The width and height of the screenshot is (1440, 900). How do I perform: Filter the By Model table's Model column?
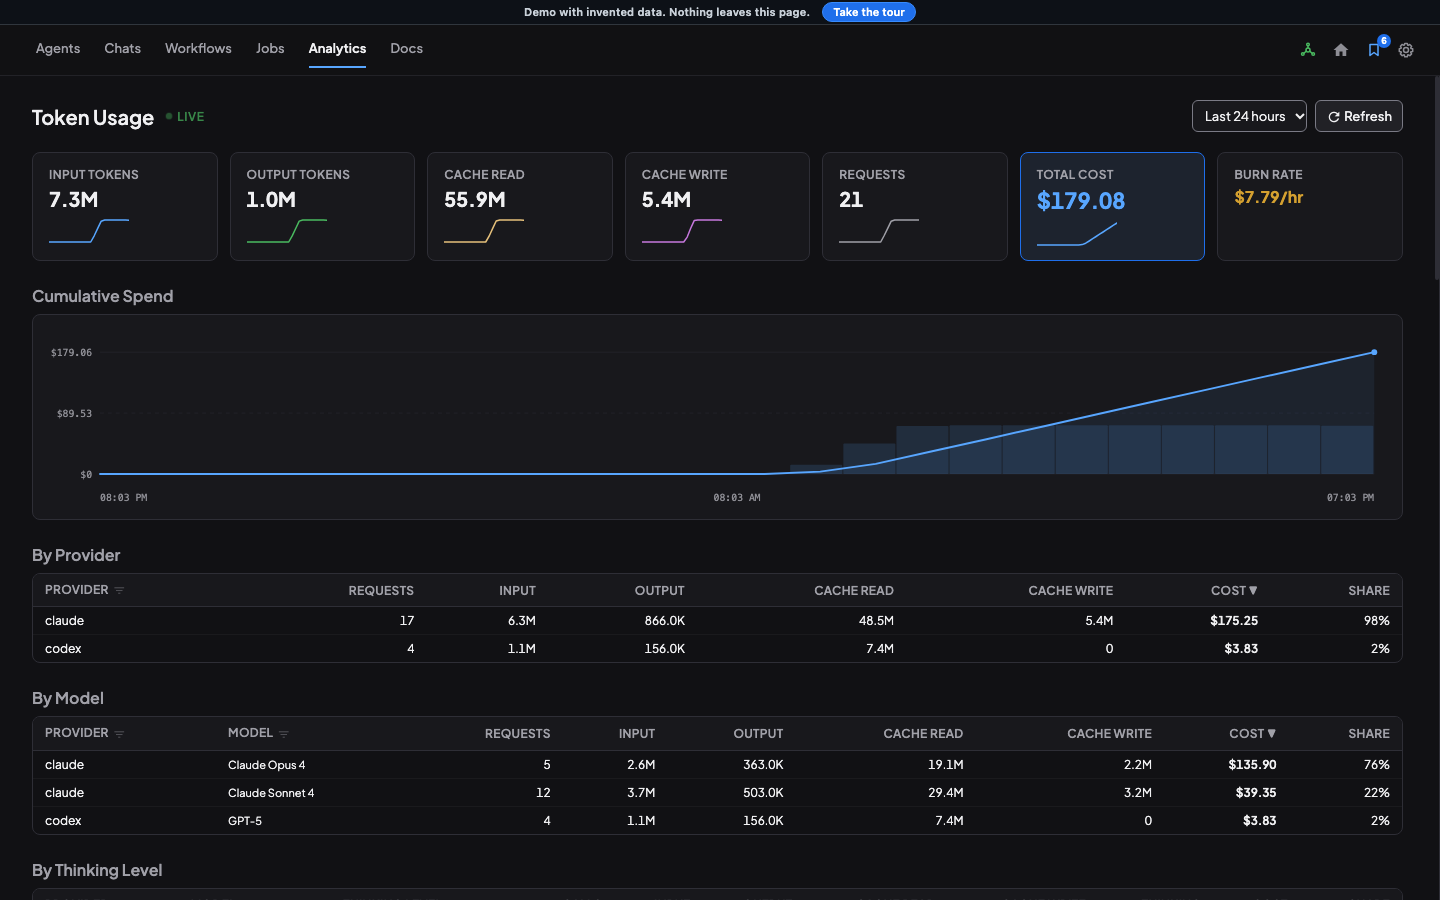coord(284,734)
